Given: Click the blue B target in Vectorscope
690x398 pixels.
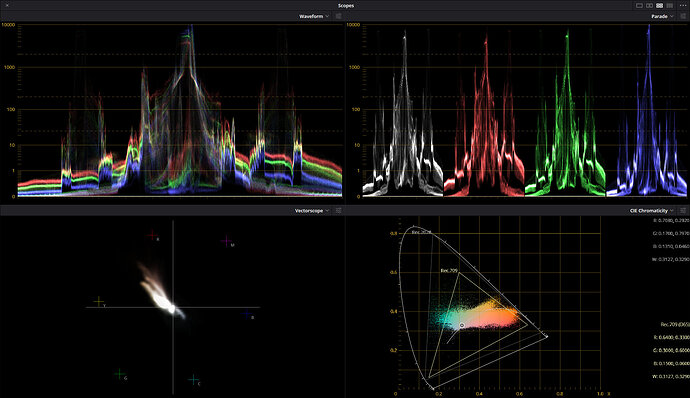Looking at the screenshot, I should 248,314.
